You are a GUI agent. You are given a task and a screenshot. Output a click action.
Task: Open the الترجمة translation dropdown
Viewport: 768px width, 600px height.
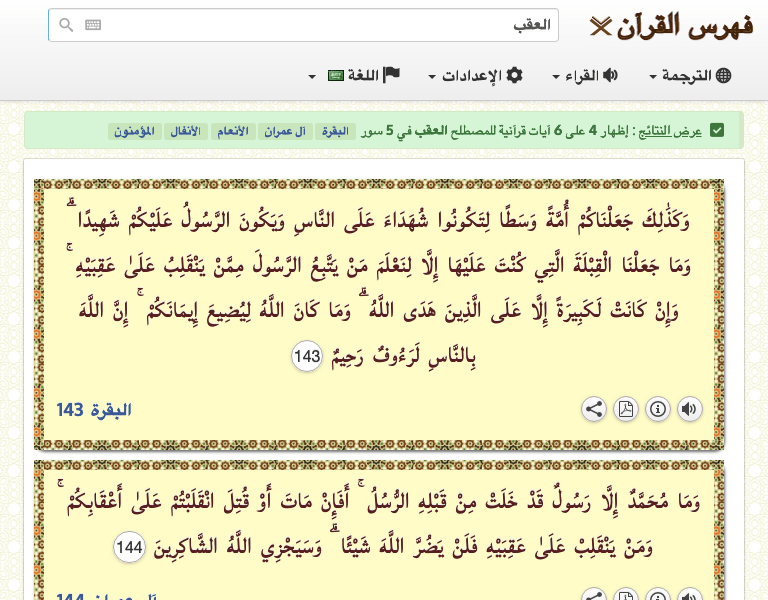point(690,76)
